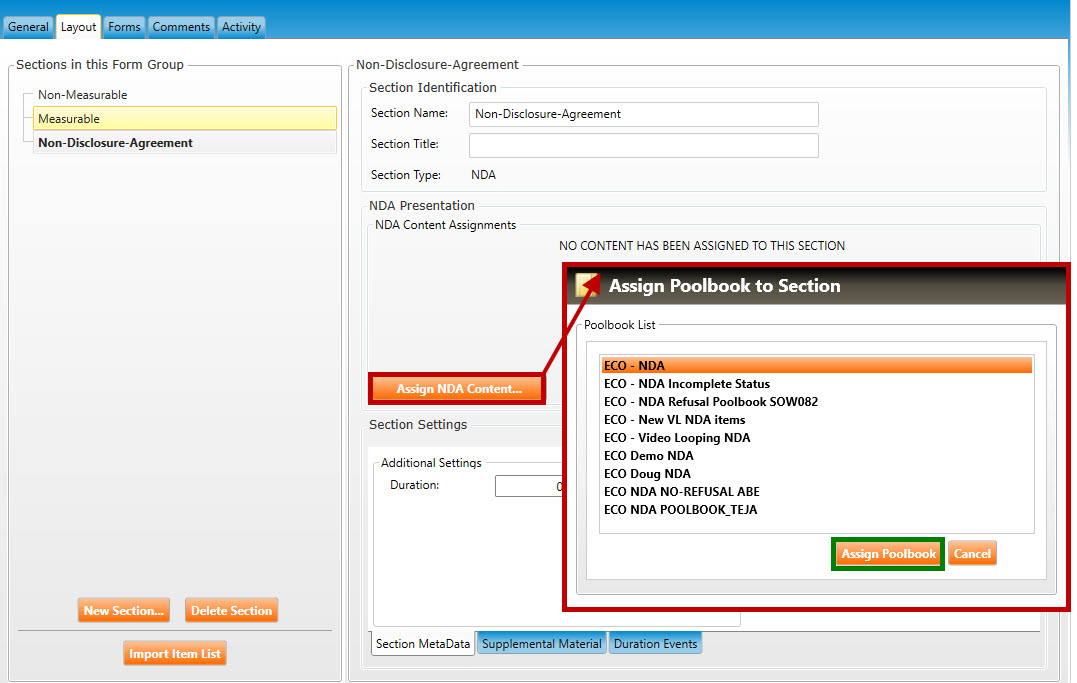The image size is (1077, 683).
Task: Click the Import Item List button
Action: 175,654
